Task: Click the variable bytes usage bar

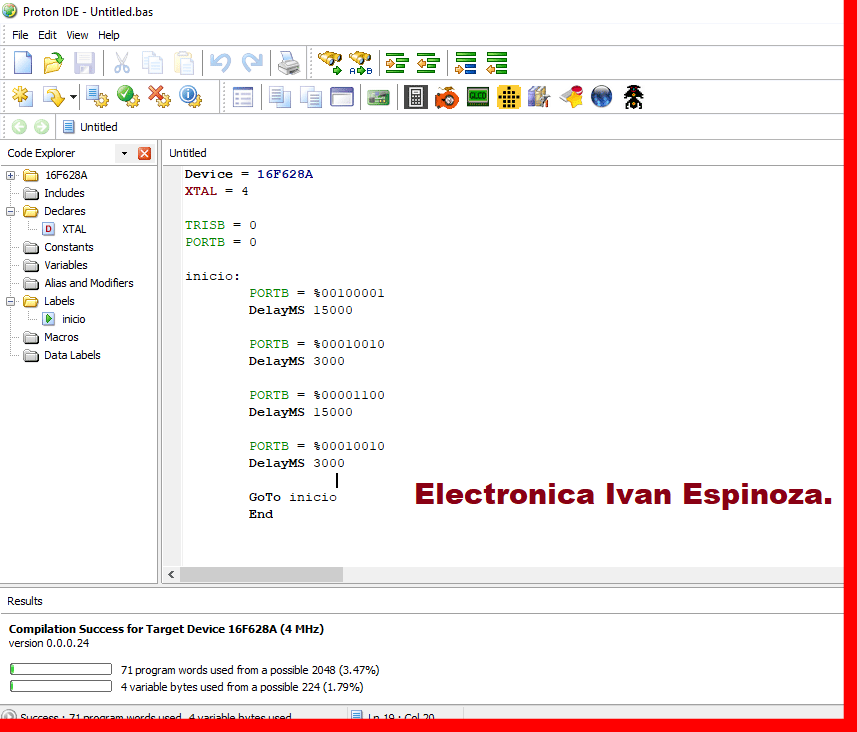Action: (61, 687)
